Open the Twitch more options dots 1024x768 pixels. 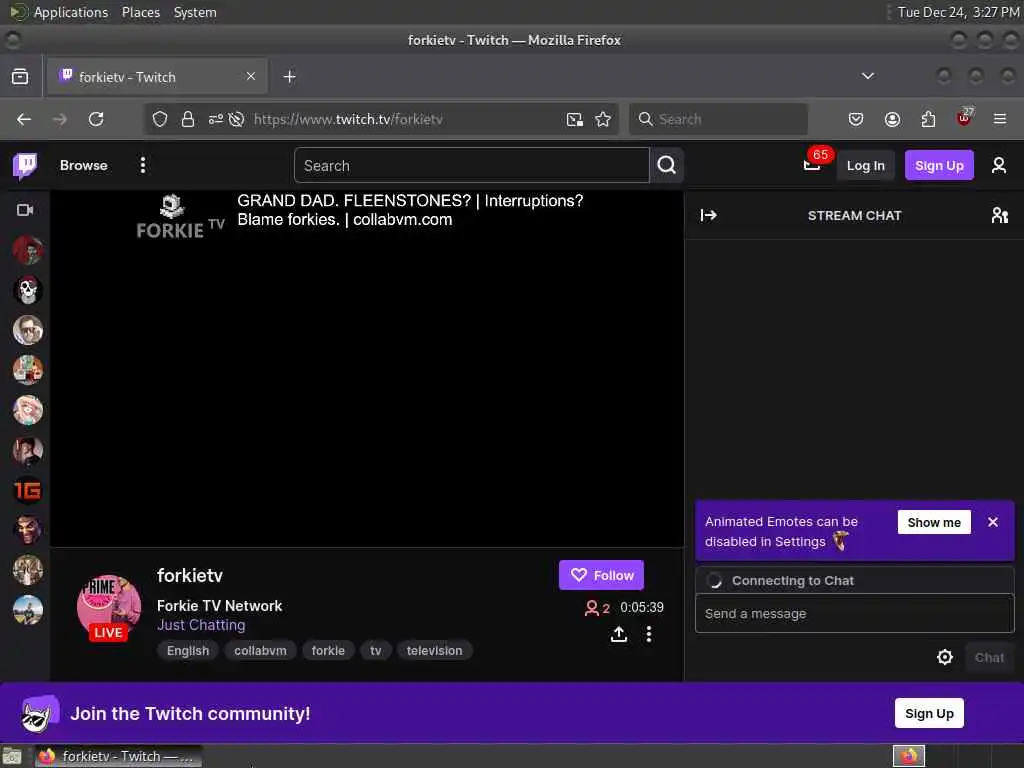(x=143, y=165)
